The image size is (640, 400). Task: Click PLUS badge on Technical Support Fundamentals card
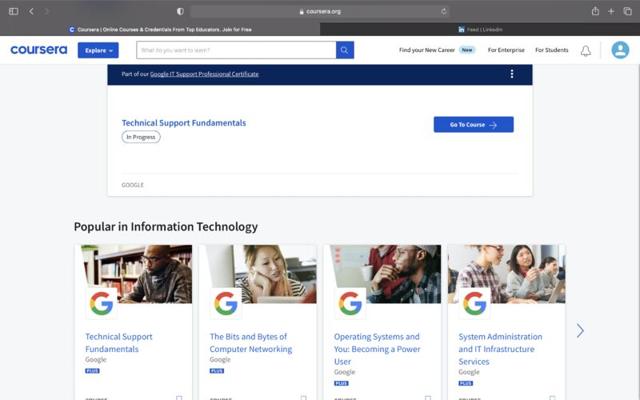[92, 371]
